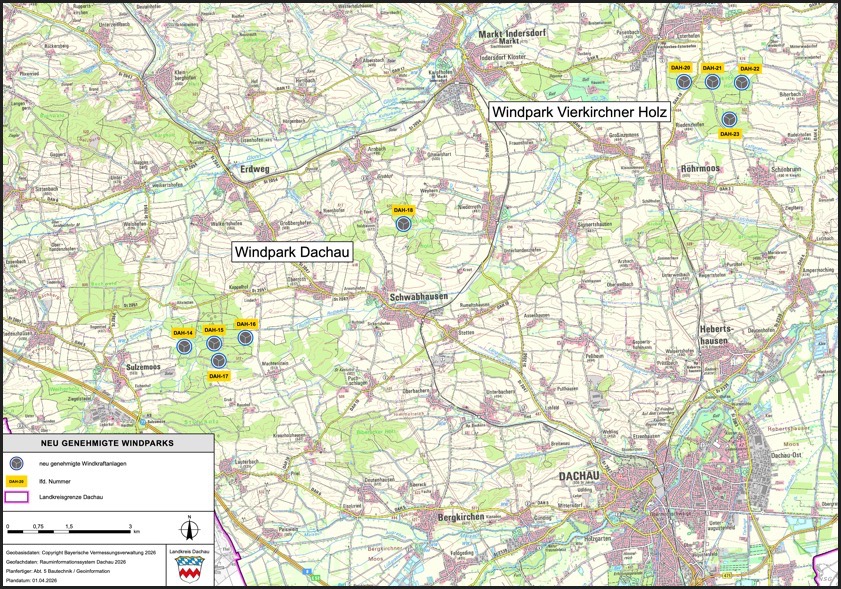Select the DAH-18 wind turbine marker
The width and height of the screenshot is (841, 589).
click(403, 225)
